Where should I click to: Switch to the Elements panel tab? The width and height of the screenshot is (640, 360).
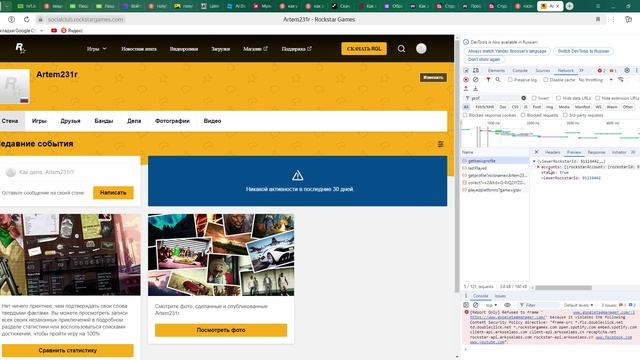(x=496, y=71)
